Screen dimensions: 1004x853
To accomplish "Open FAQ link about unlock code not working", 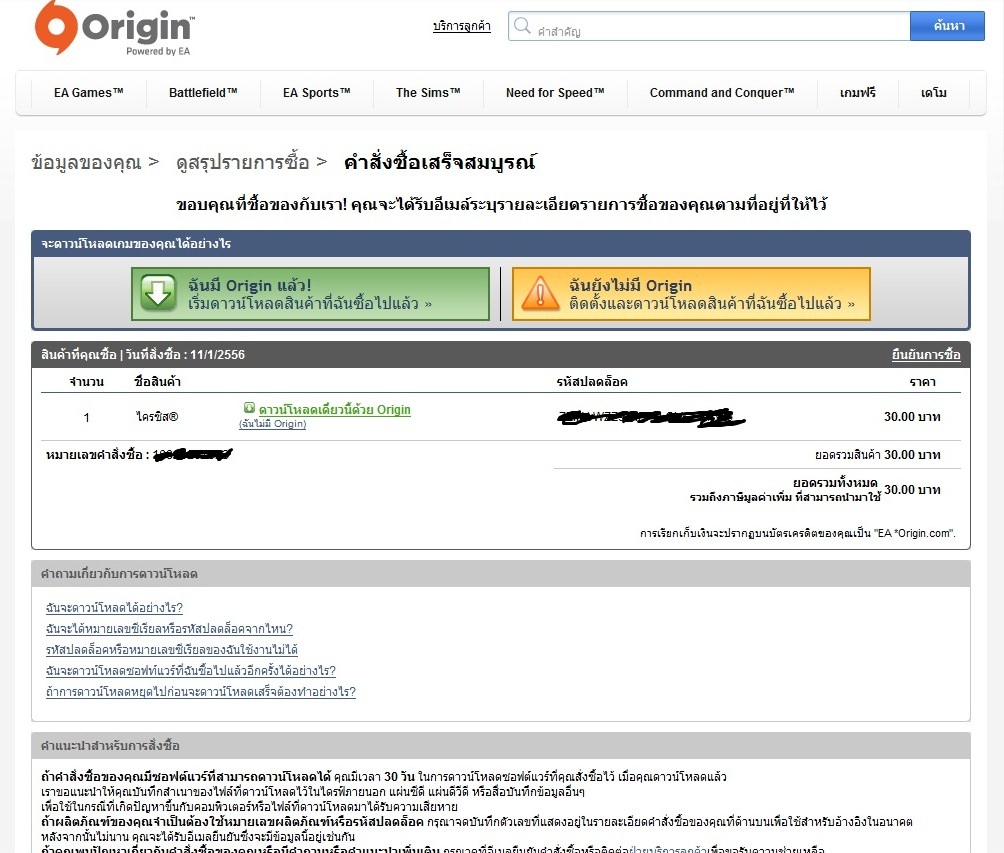I will click(172, 650).
